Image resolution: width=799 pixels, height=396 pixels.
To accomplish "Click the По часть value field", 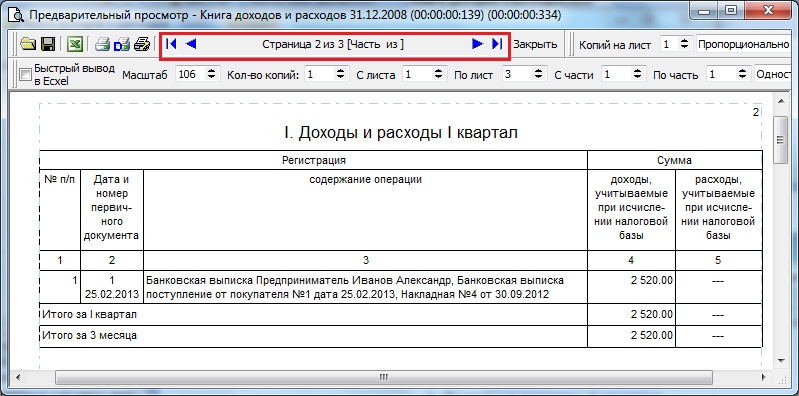I will [721, 74].
